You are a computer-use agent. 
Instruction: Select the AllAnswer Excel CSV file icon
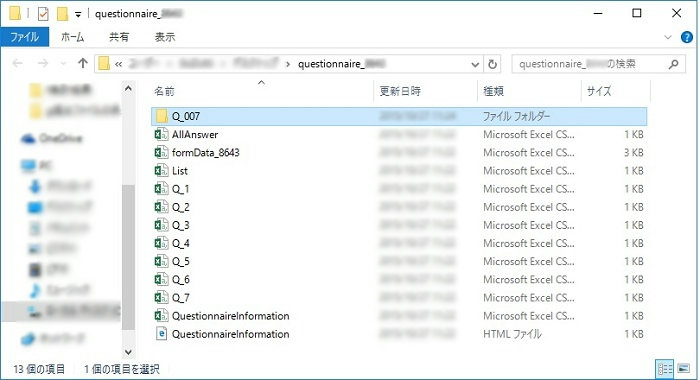click(x=161, y=134)
